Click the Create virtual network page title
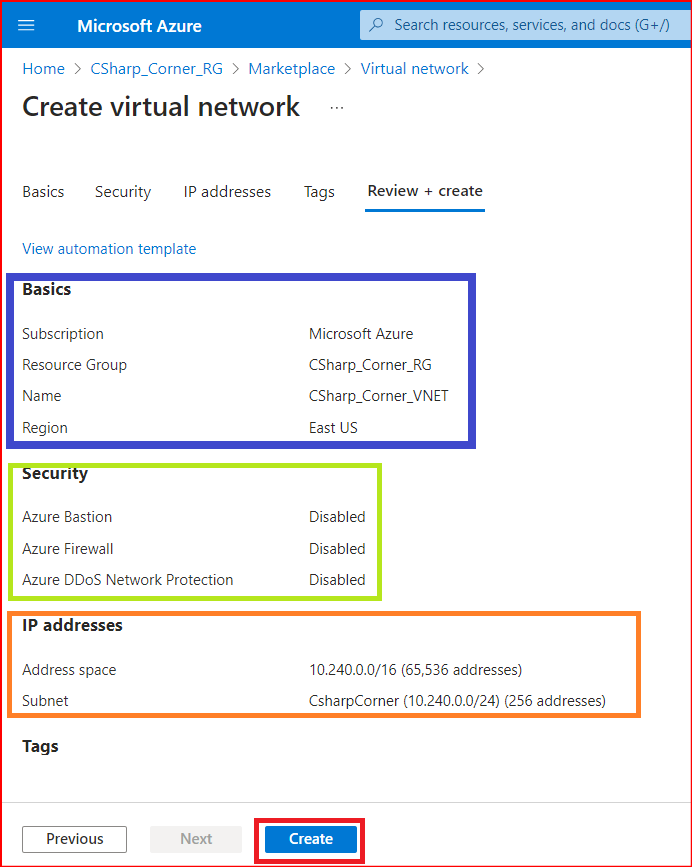Image resolution: width=692 pixels, height=867 pixels. pos(161,107)
